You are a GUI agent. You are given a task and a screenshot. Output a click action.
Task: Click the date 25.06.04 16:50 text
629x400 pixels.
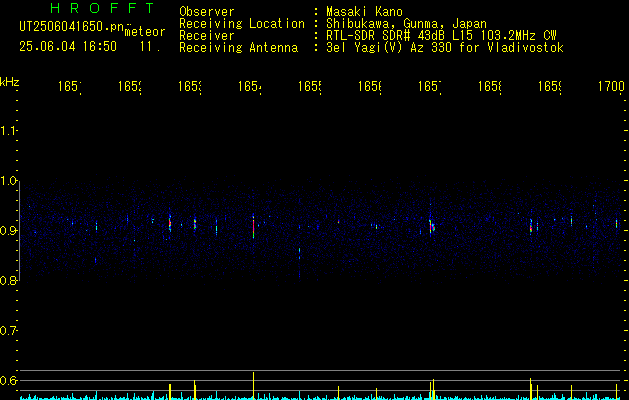(x=68, y=47)
